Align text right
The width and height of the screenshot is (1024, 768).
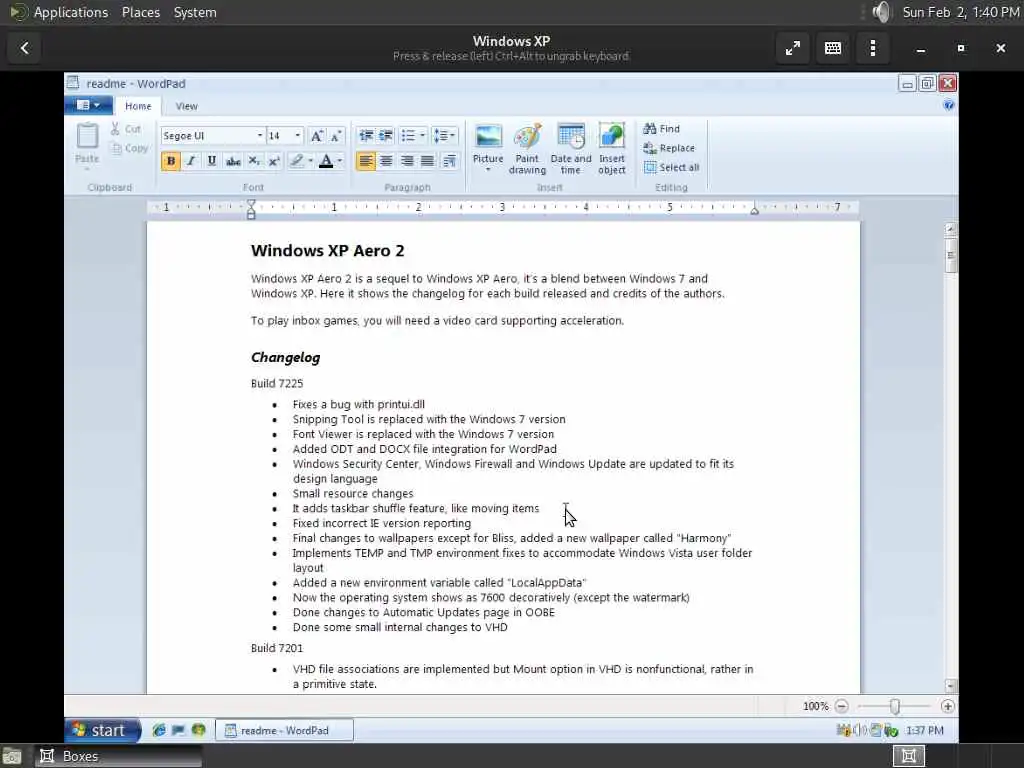pos(407,161)
